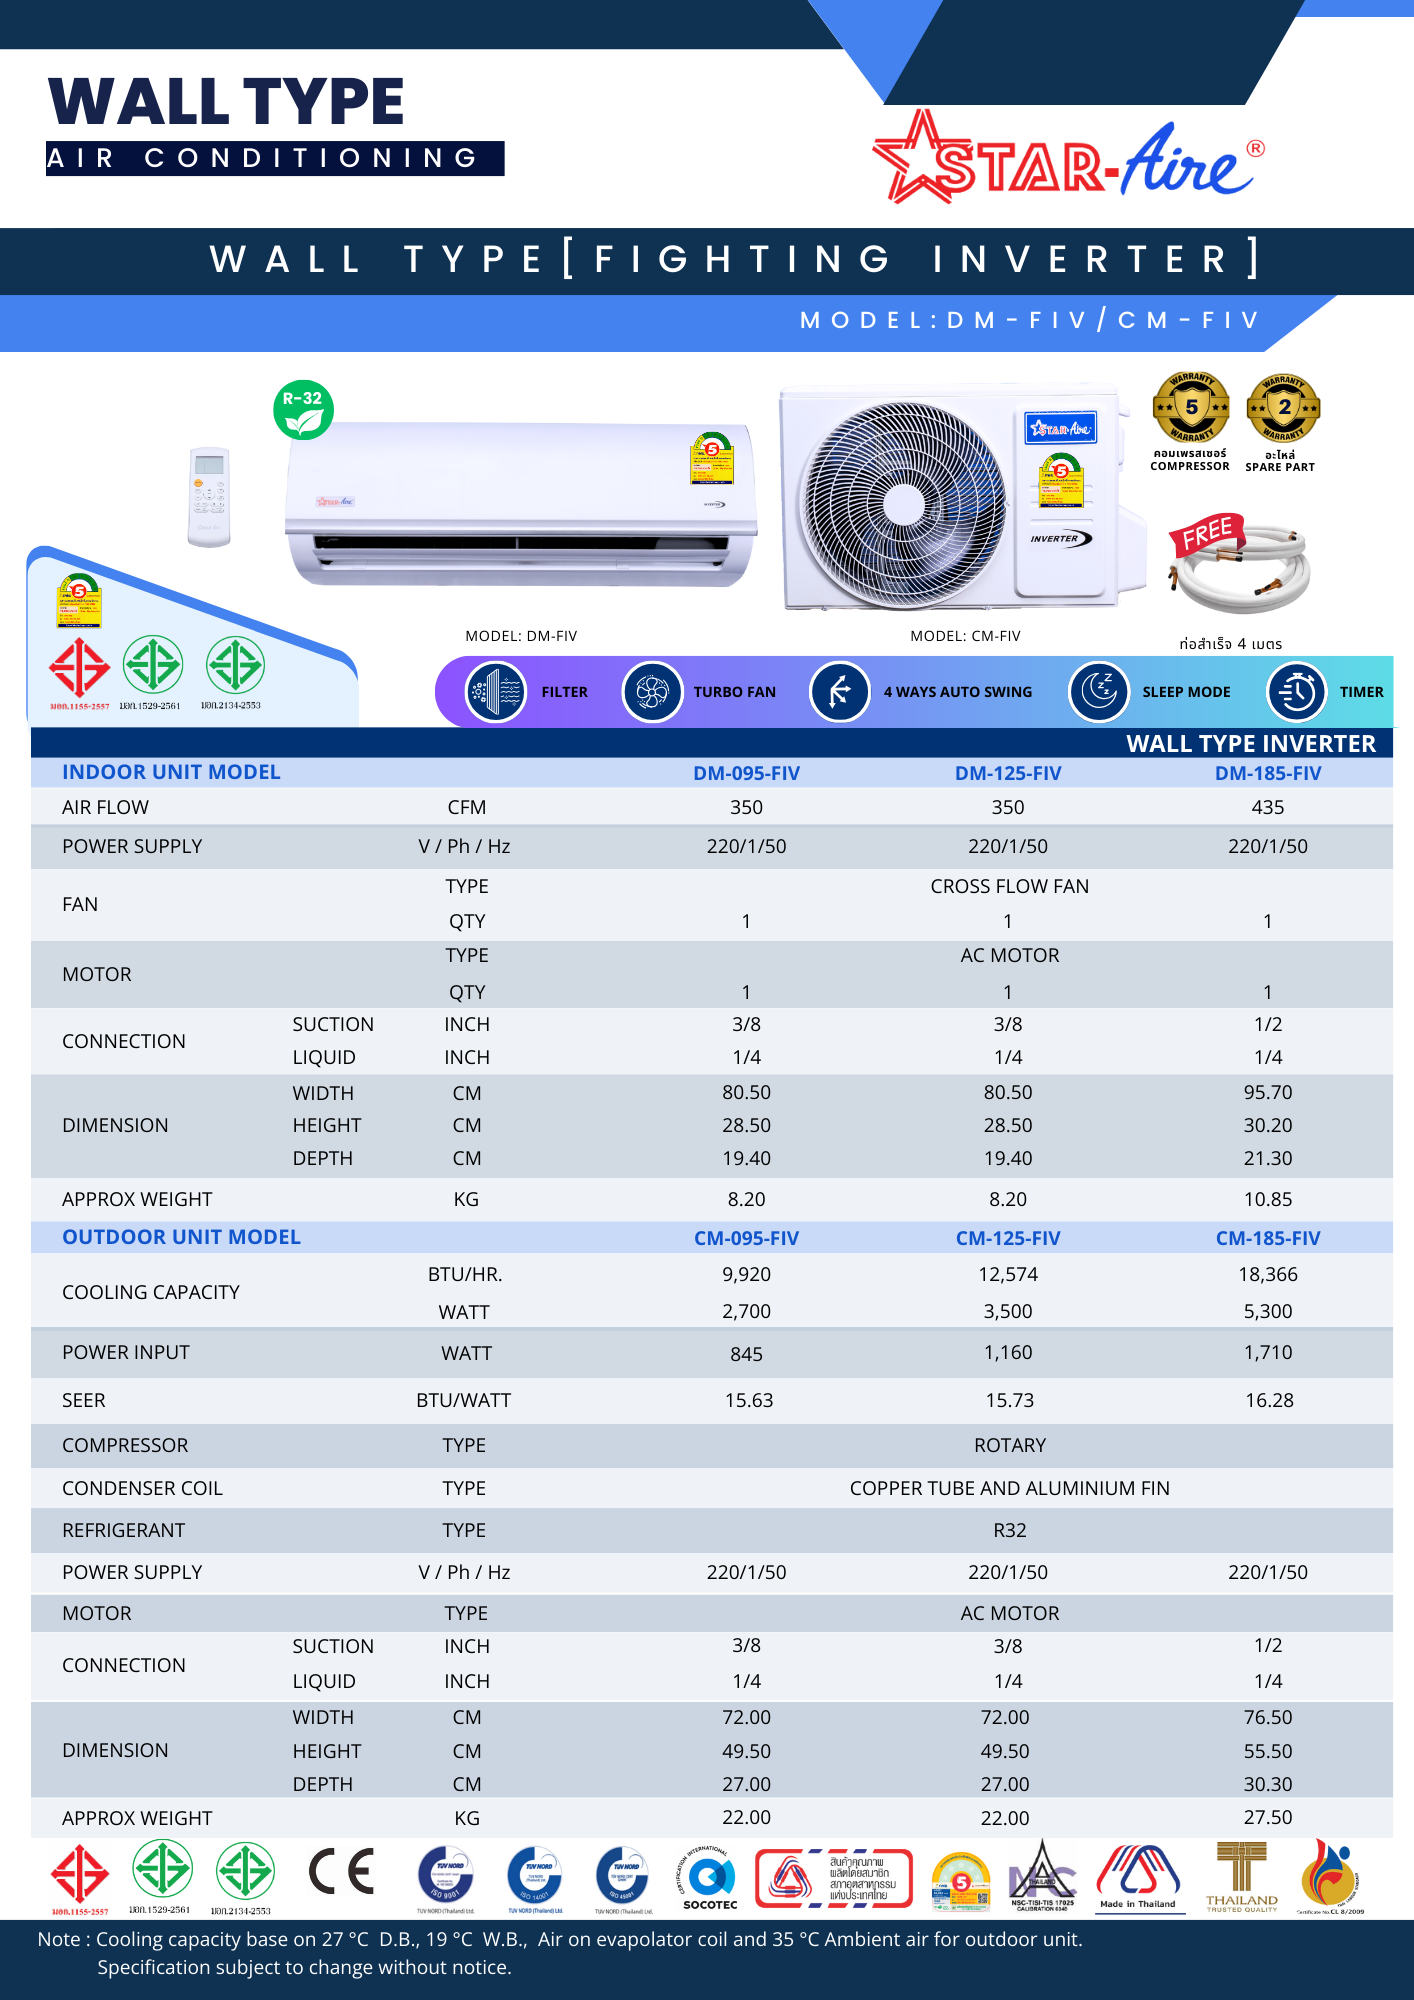Click the air flow value '435'
The width and height of the screenshot is (1414, 2000).
[x=1268, y=807]
